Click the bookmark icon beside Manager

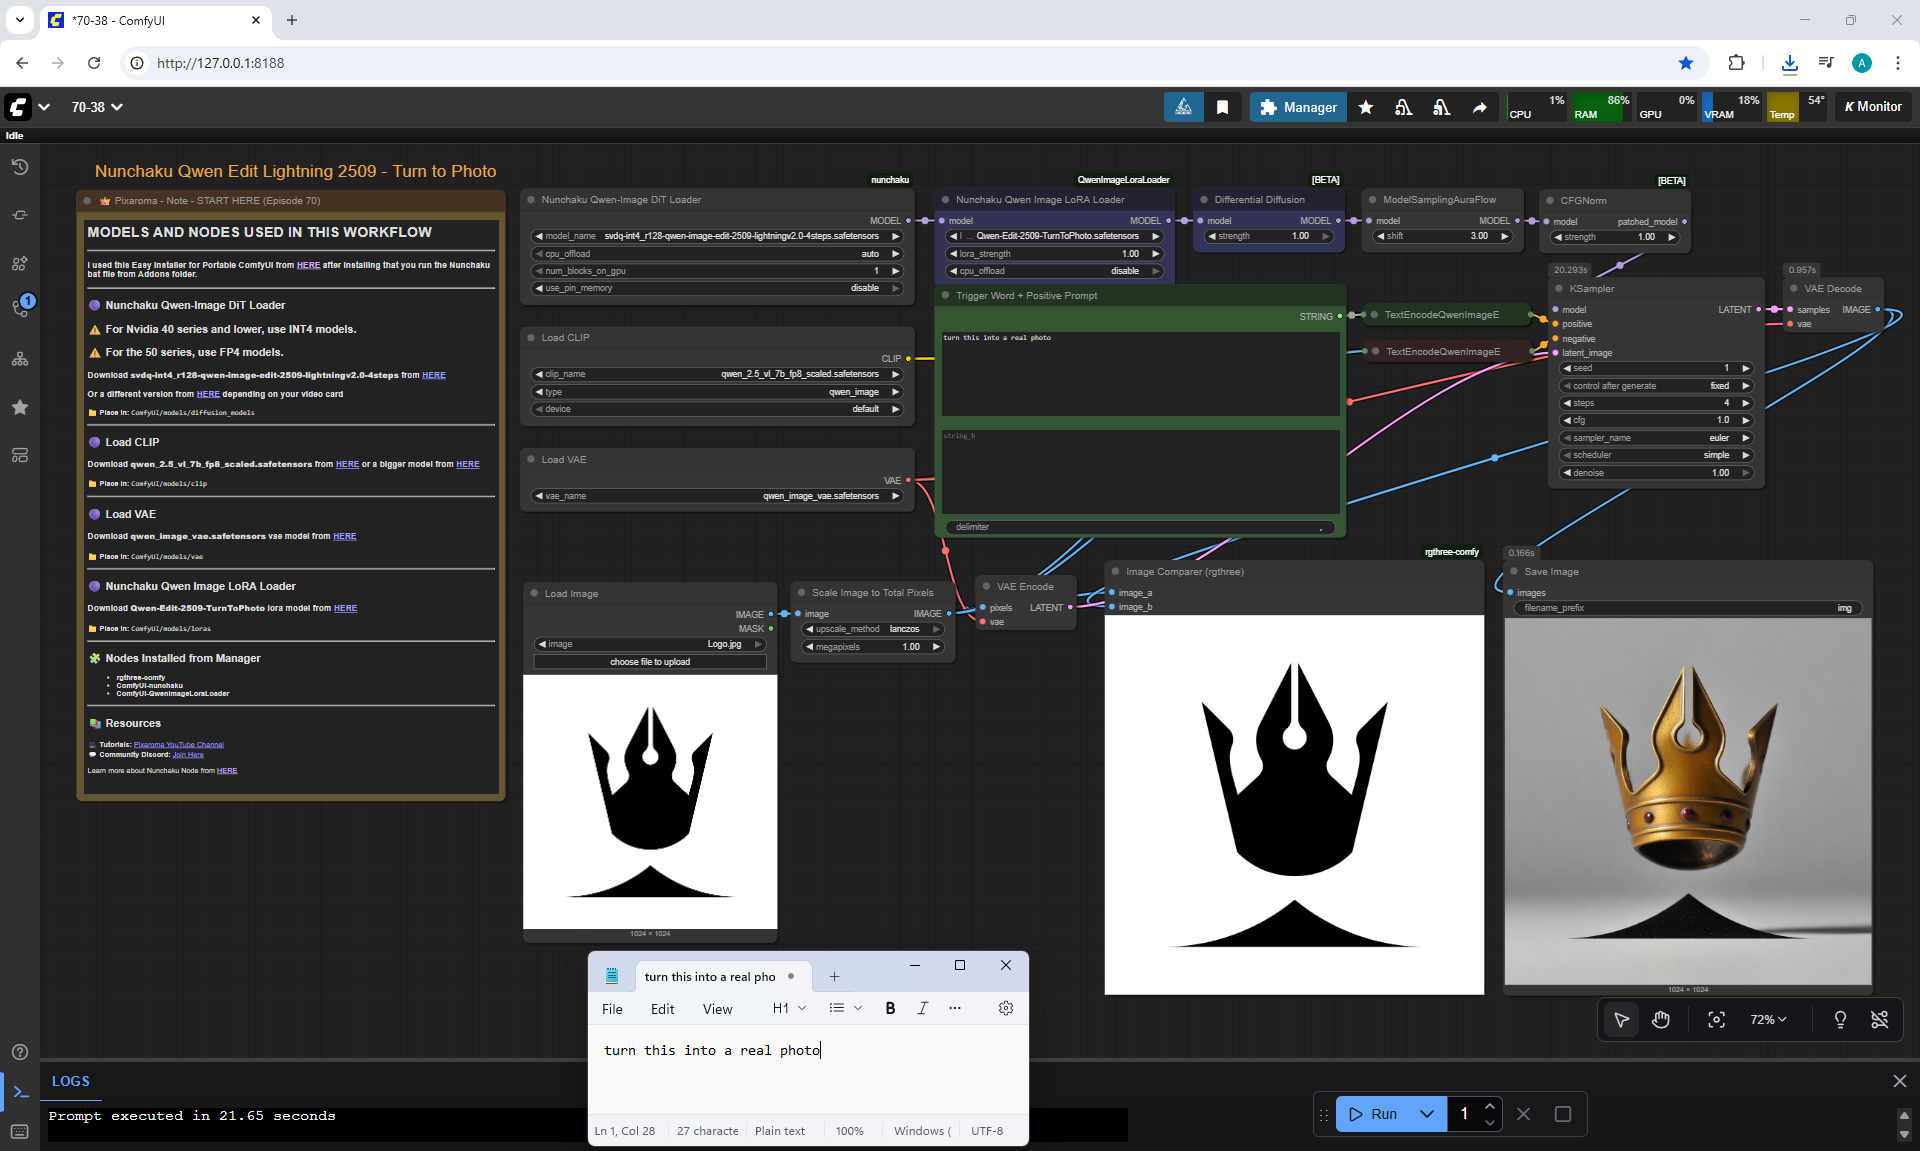(x=1222, y=107)
